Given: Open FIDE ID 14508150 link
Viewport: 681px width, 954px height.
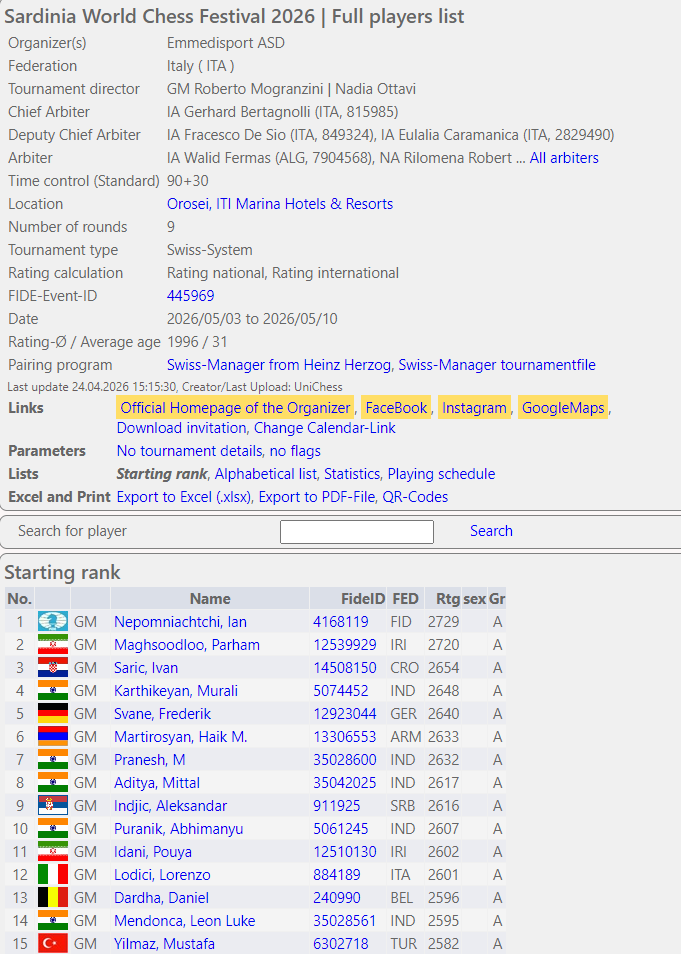Looking at the screenshot, I should pos(345,668).
